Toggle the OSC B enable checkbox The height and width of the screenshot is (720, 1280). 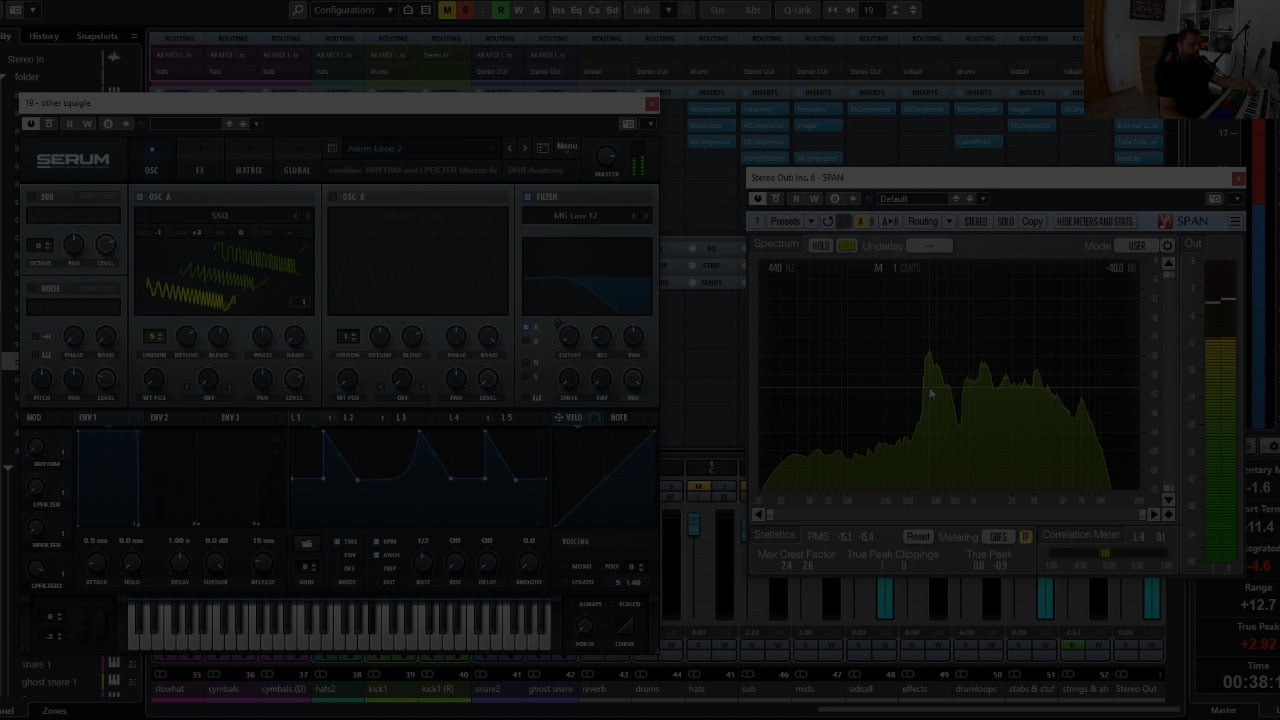tap(333, 197)
